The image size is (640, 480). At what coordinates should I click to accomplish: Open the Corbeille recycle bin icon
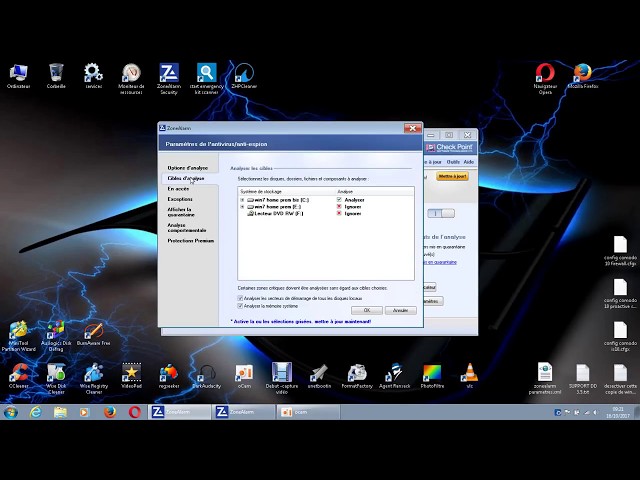(x=56, y=76)
